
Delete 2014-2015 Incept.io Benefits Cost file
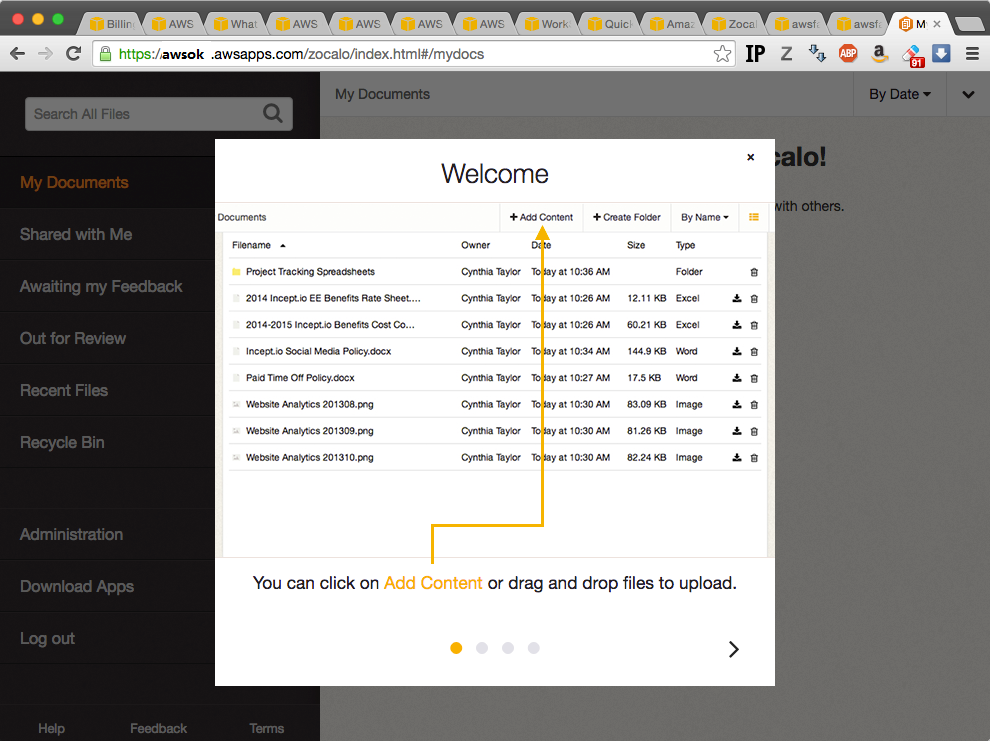click(x=754, y=325)
